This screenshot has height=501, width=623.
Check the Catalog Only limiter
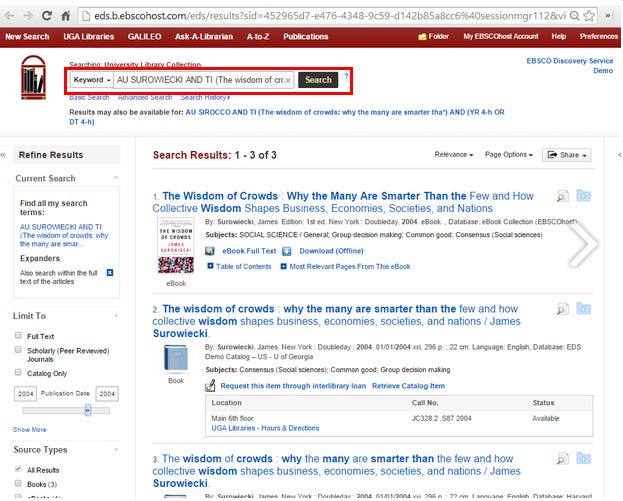(18, 372)
